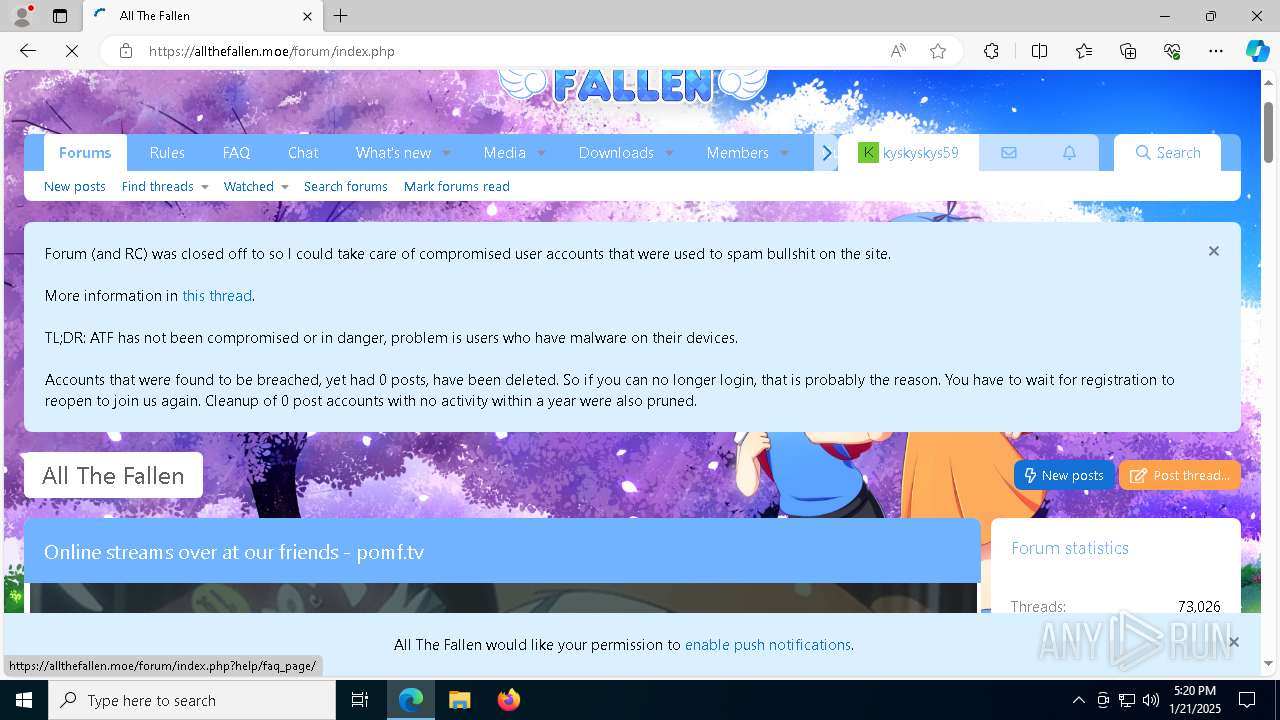This screenshot has width=1280, height=720.
Task: Show more navigation items chevron
Action: [x=826, y=153]
